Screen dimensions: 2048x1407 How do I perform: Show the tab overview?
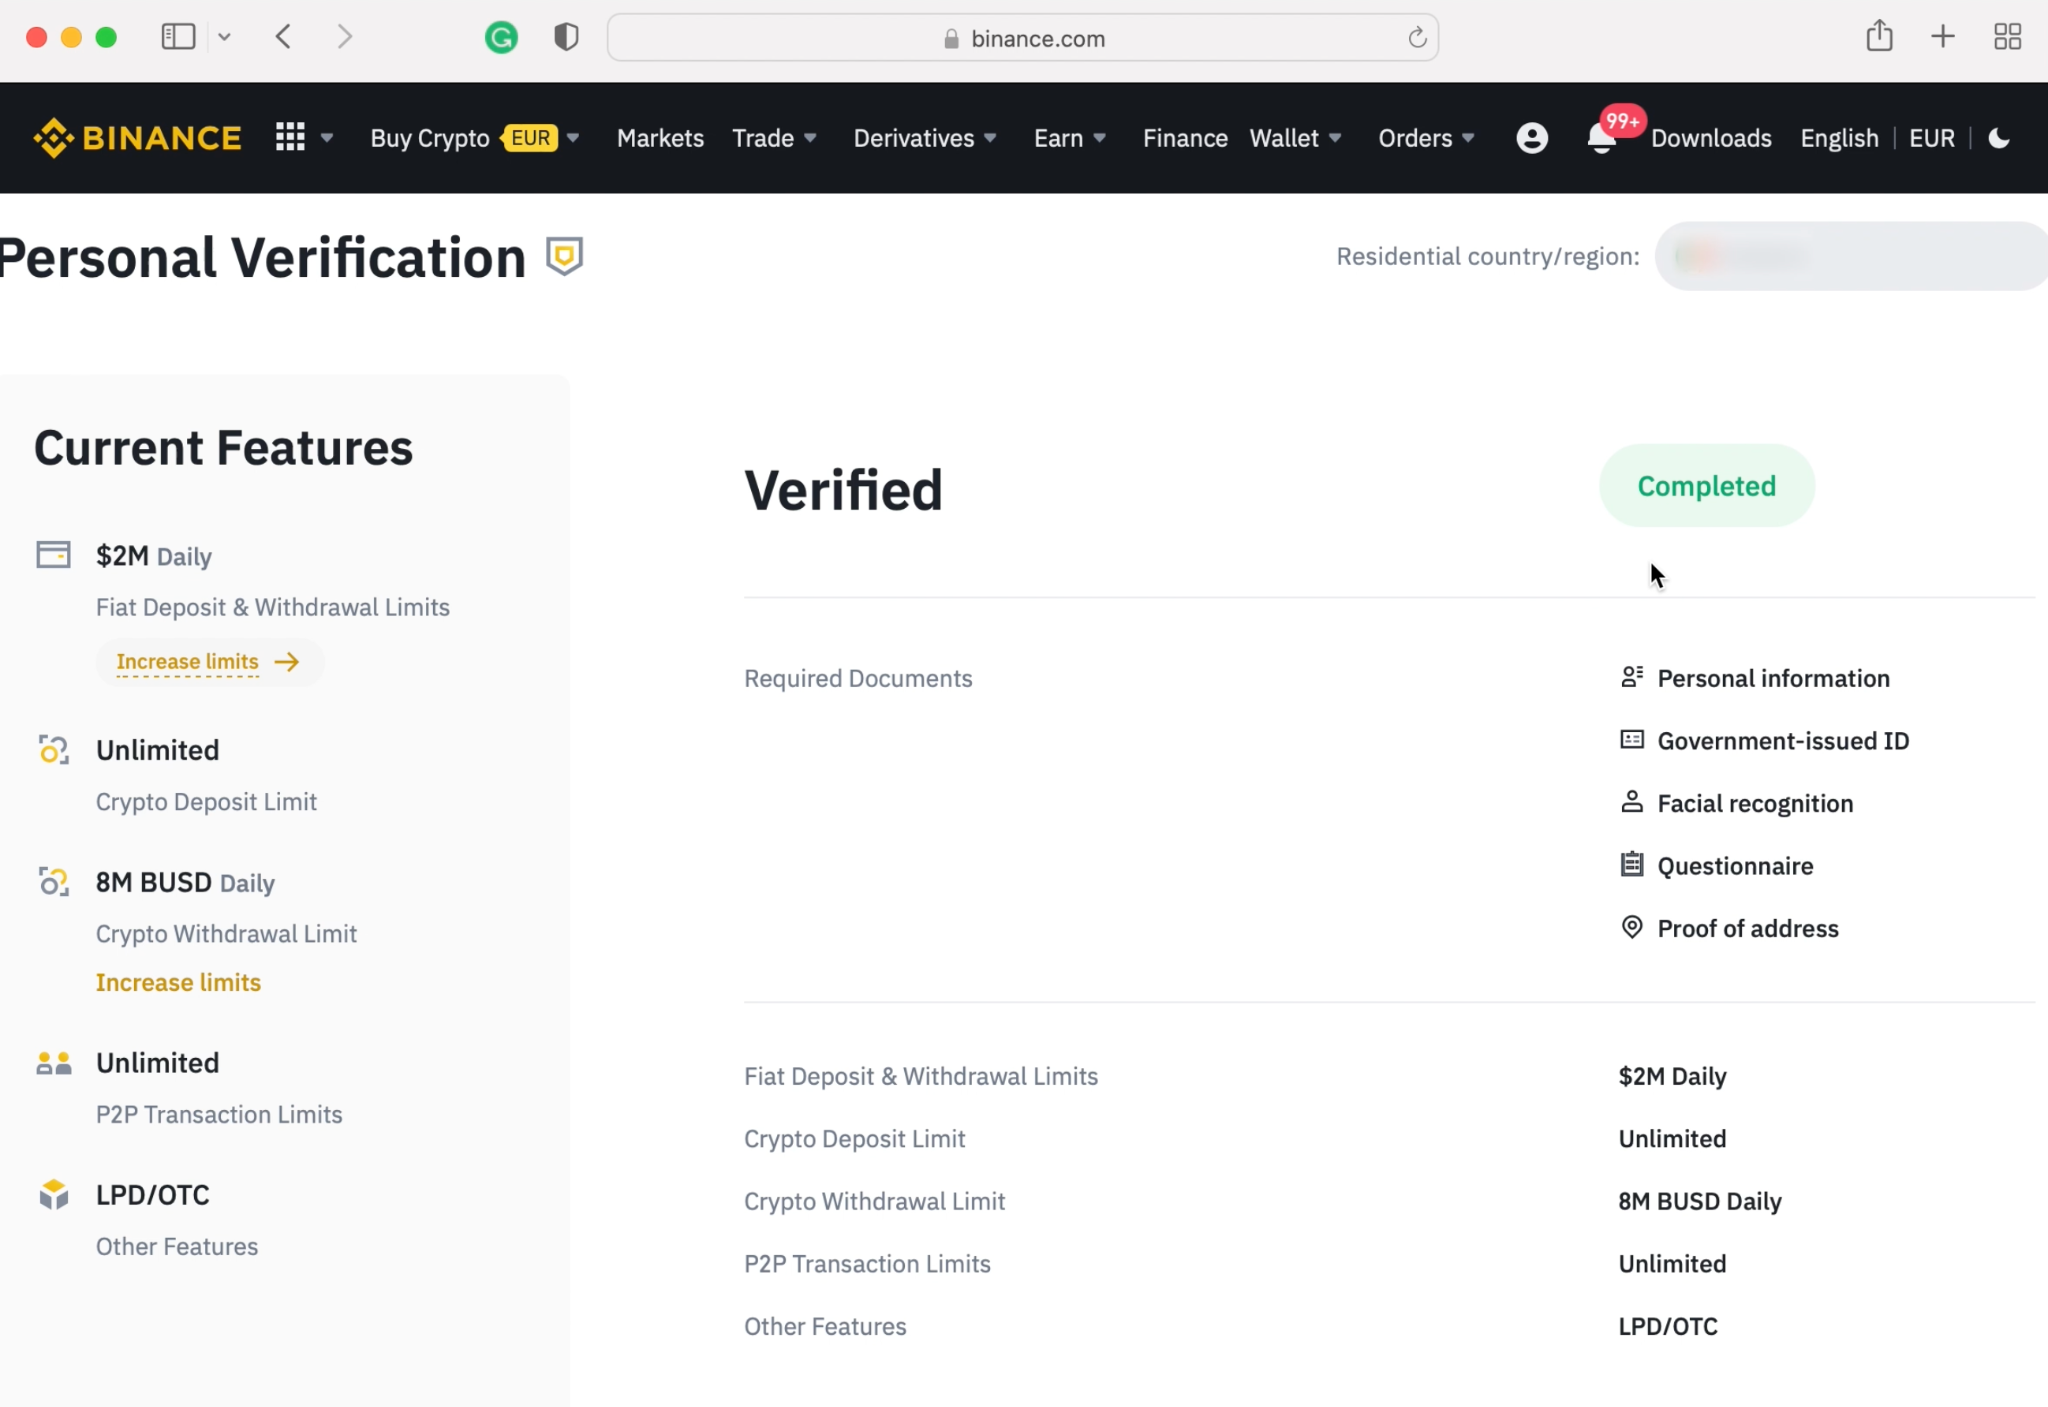point(2007,37)
